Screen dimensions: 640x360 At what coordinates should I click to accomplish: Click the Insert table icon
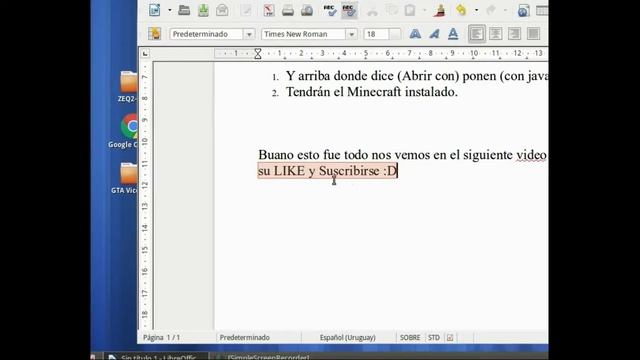coord(542,10)
